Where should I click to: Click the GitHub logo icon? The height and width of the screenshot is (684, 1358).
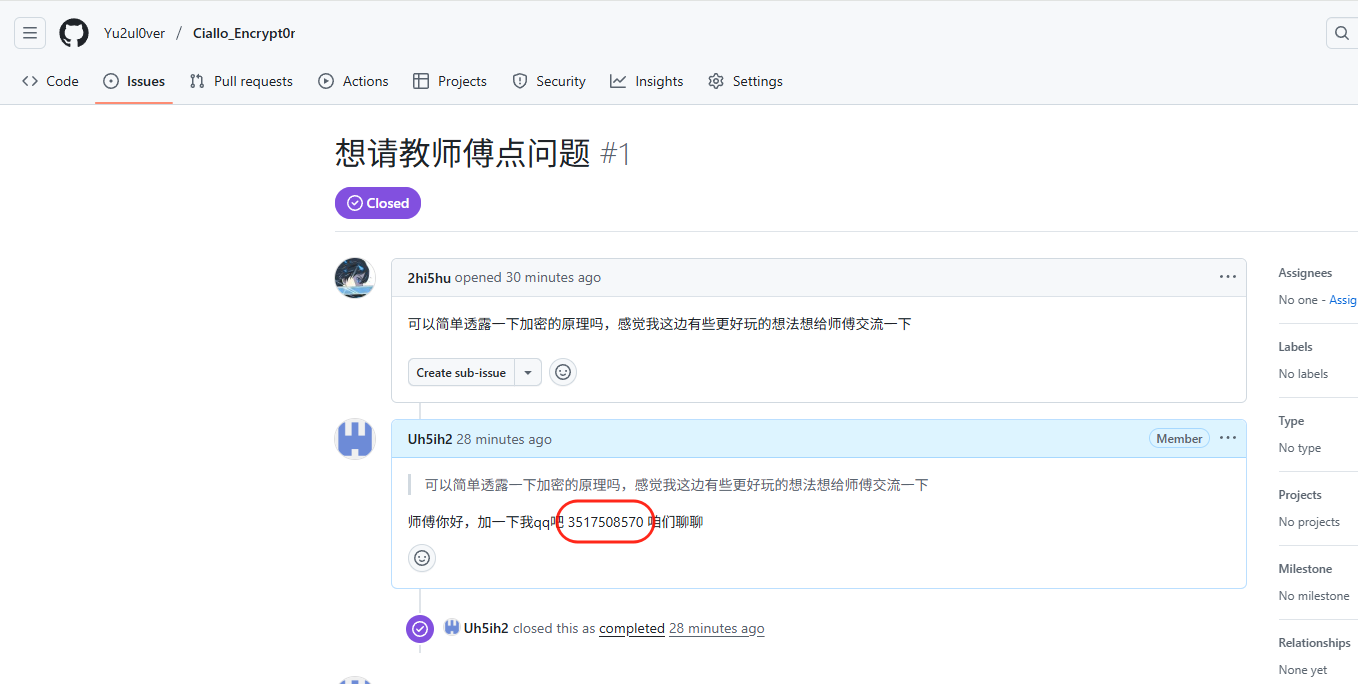coord(74,33)
